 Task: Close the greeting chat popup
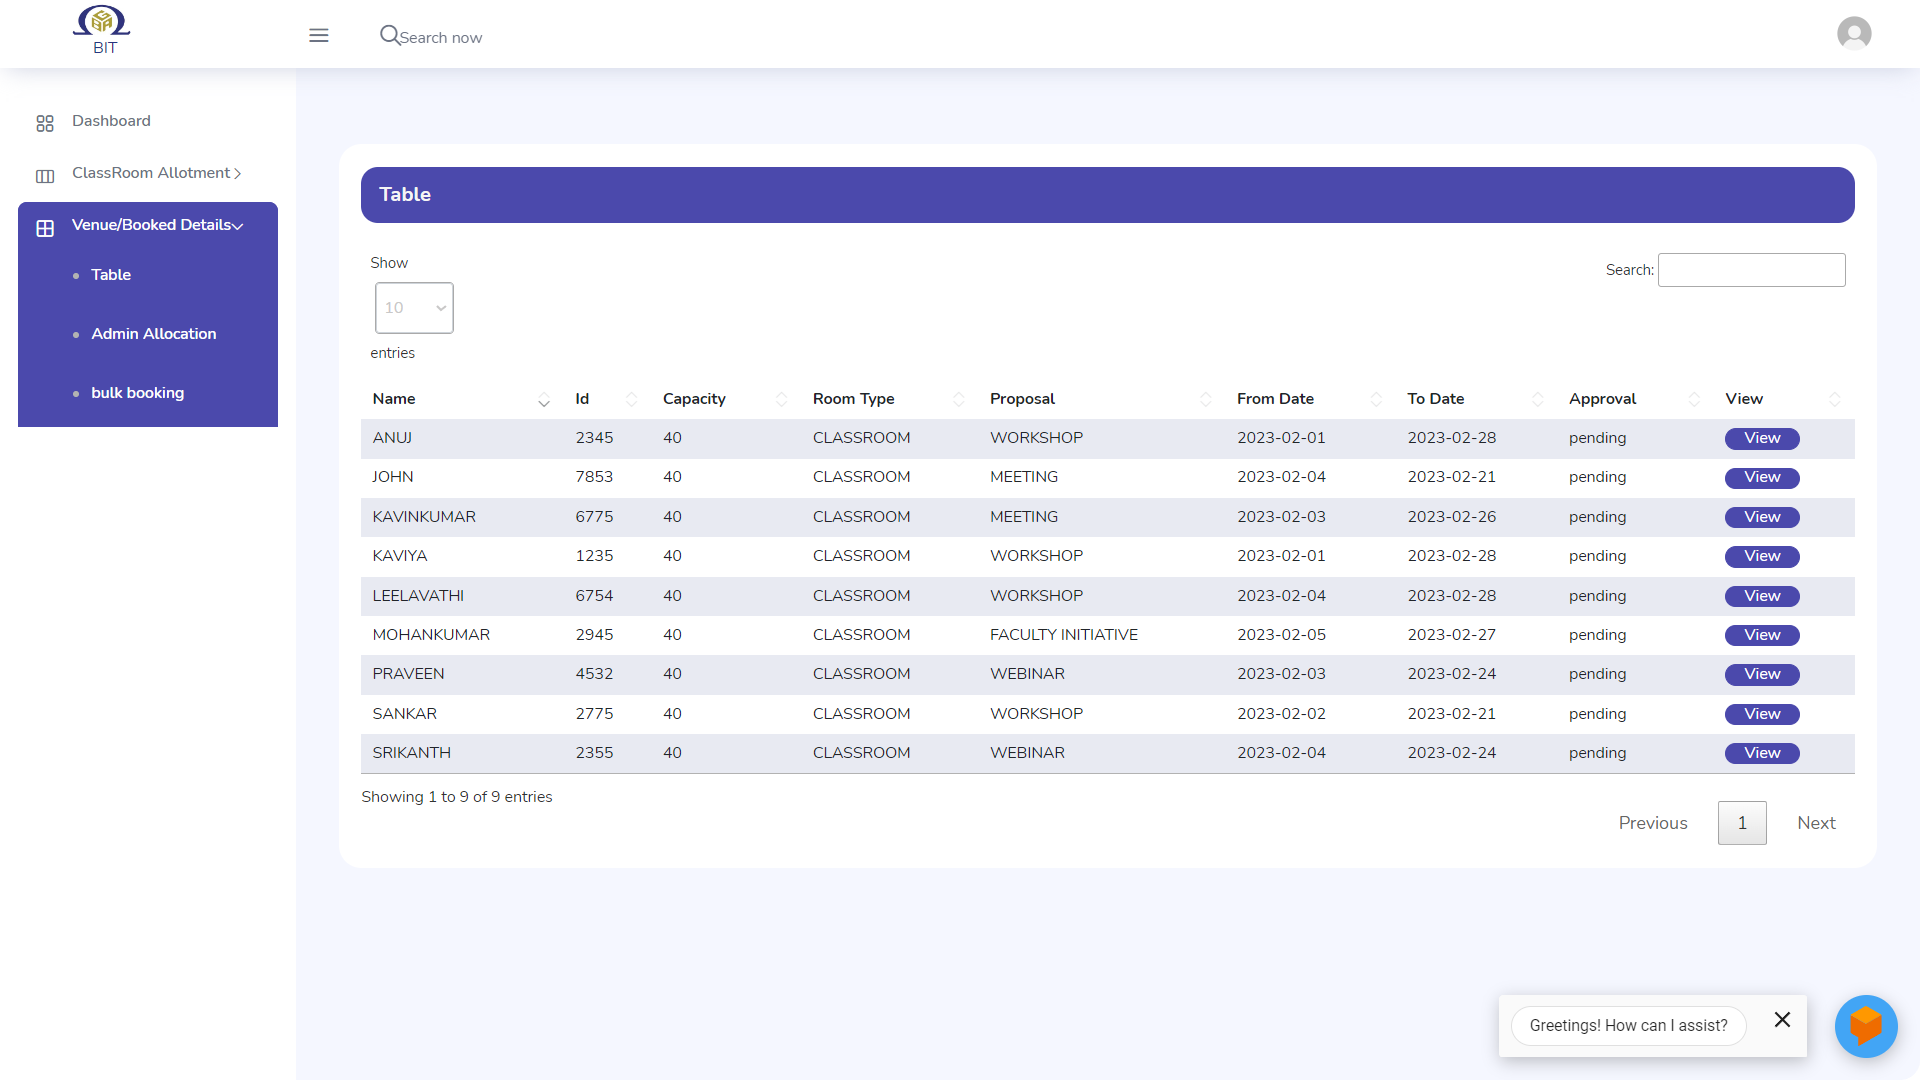[1782, 1020]
